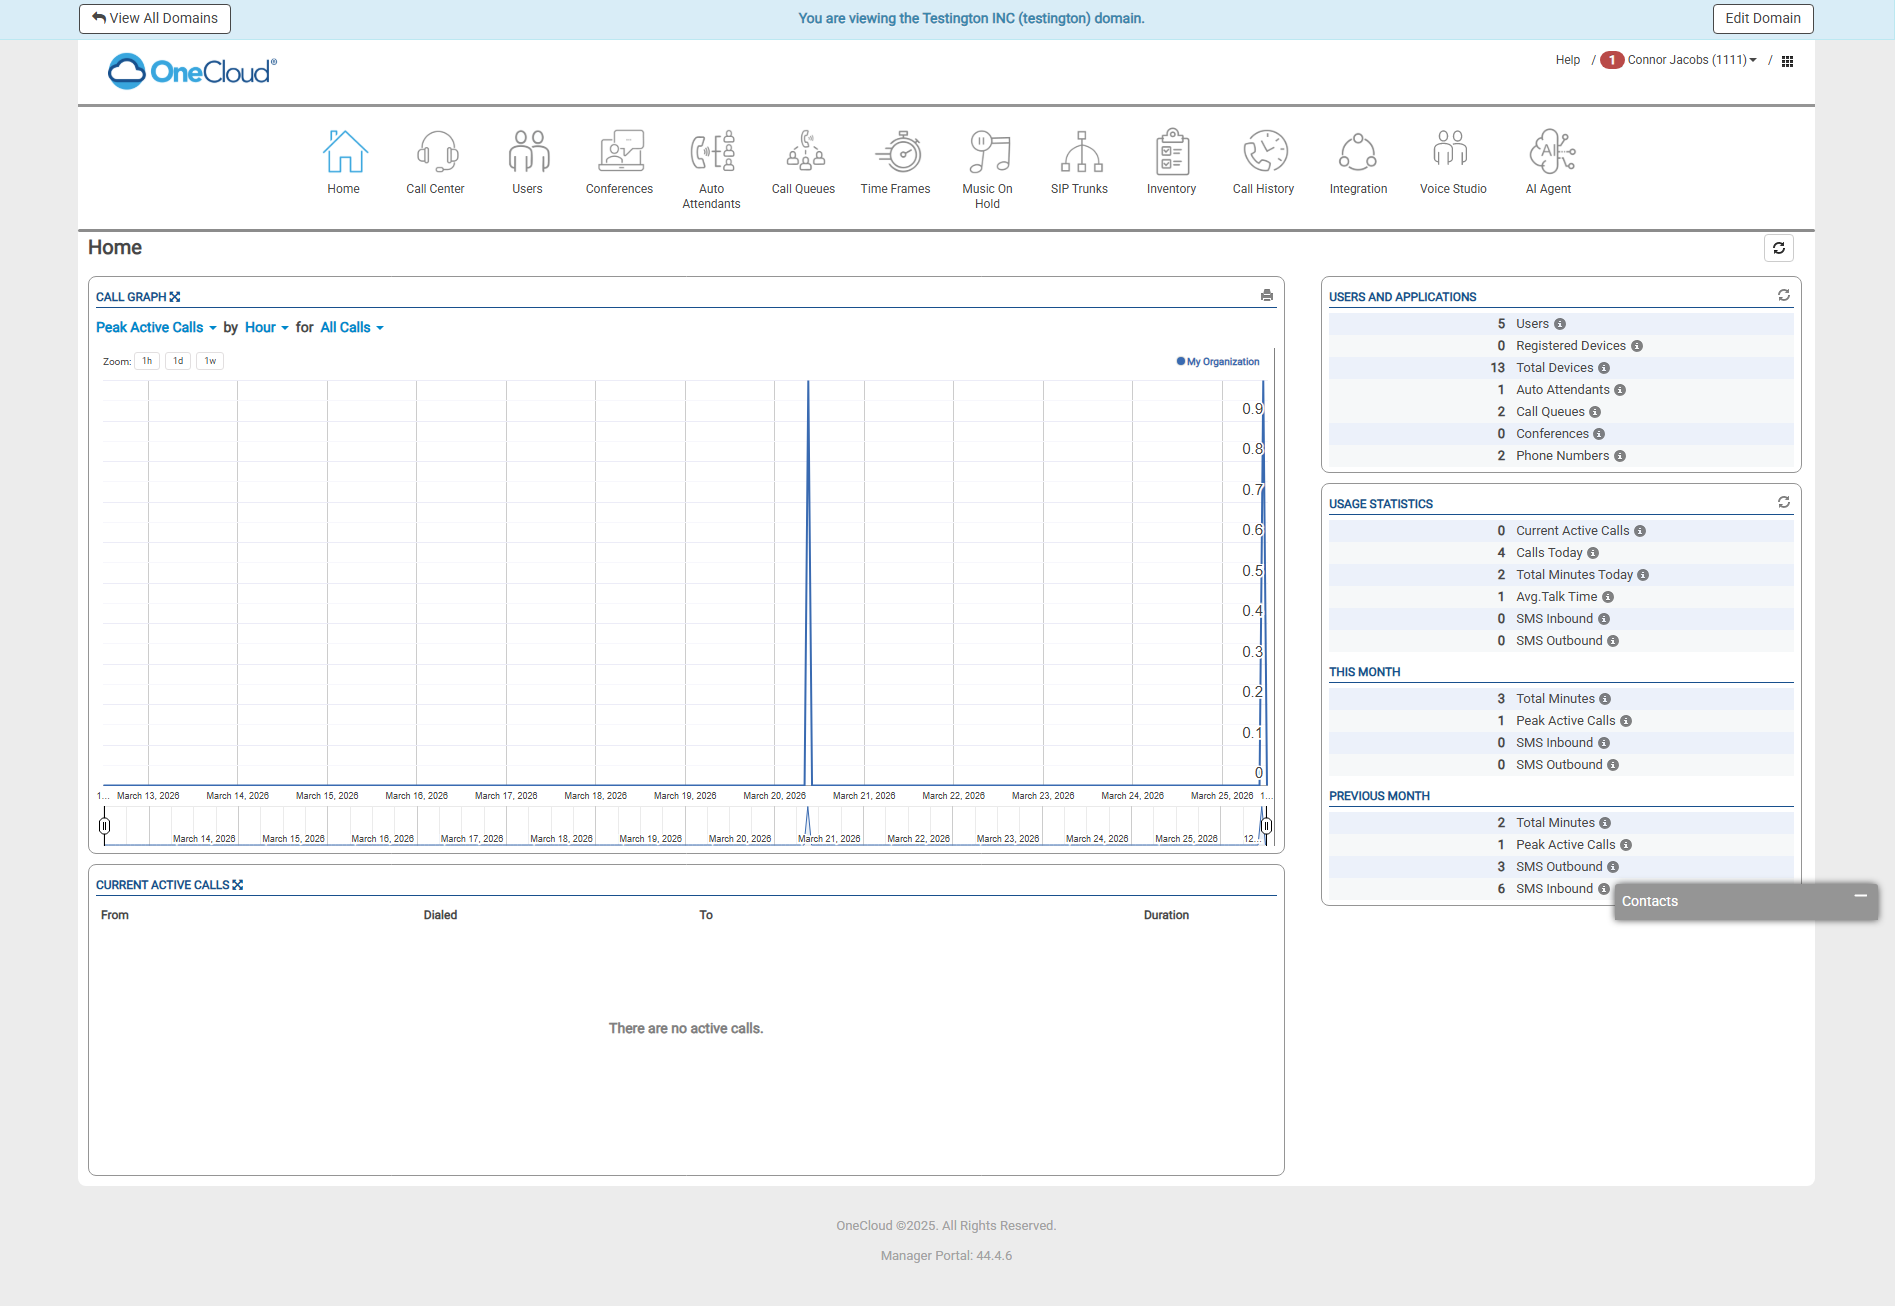Navigate to SIP Trunks

(1079, 162)
